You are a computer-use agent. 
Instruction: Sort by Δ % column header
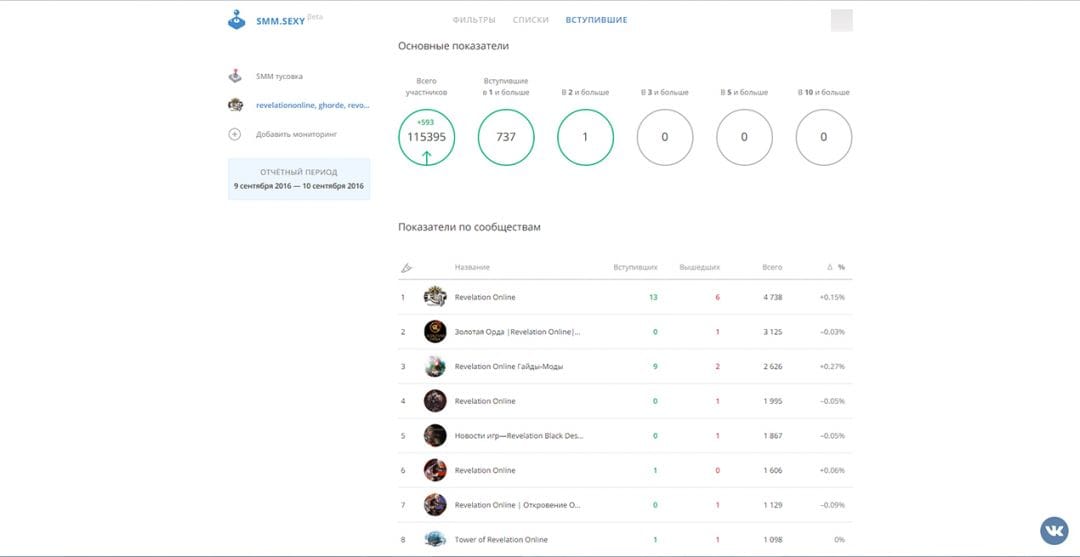point(835,267)
